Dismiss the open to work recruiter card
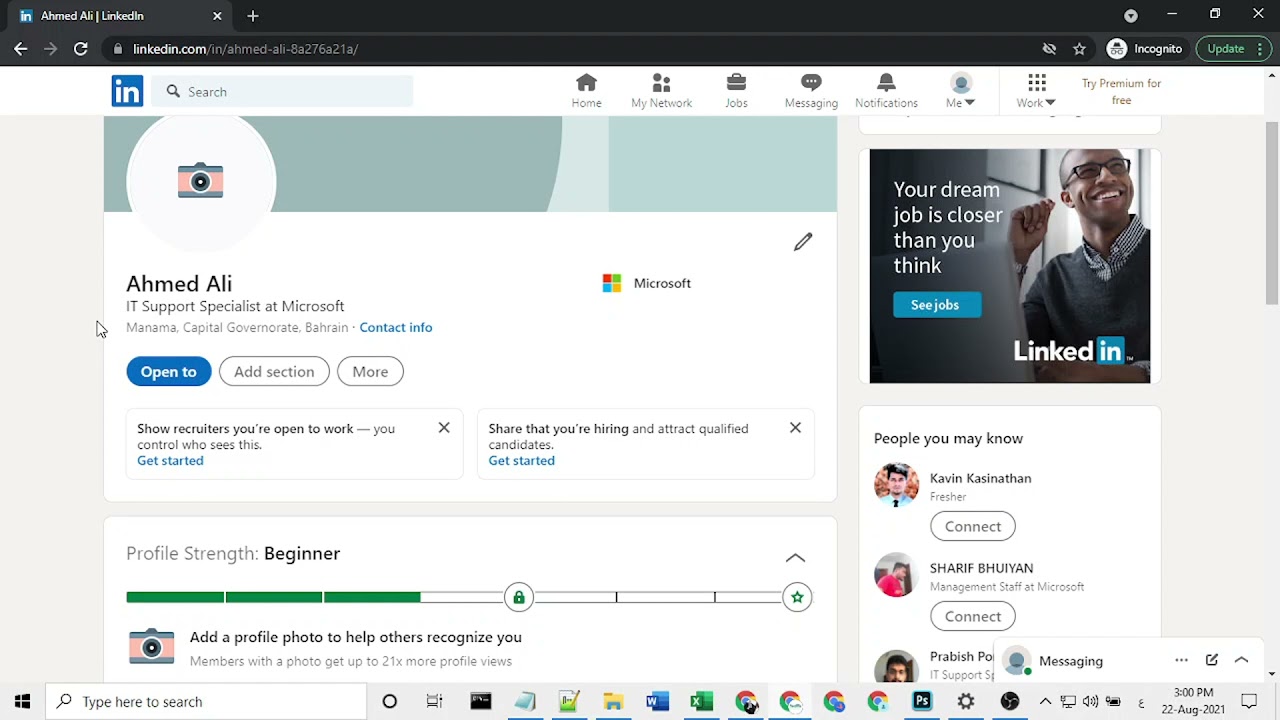 (x=444, y=428)
